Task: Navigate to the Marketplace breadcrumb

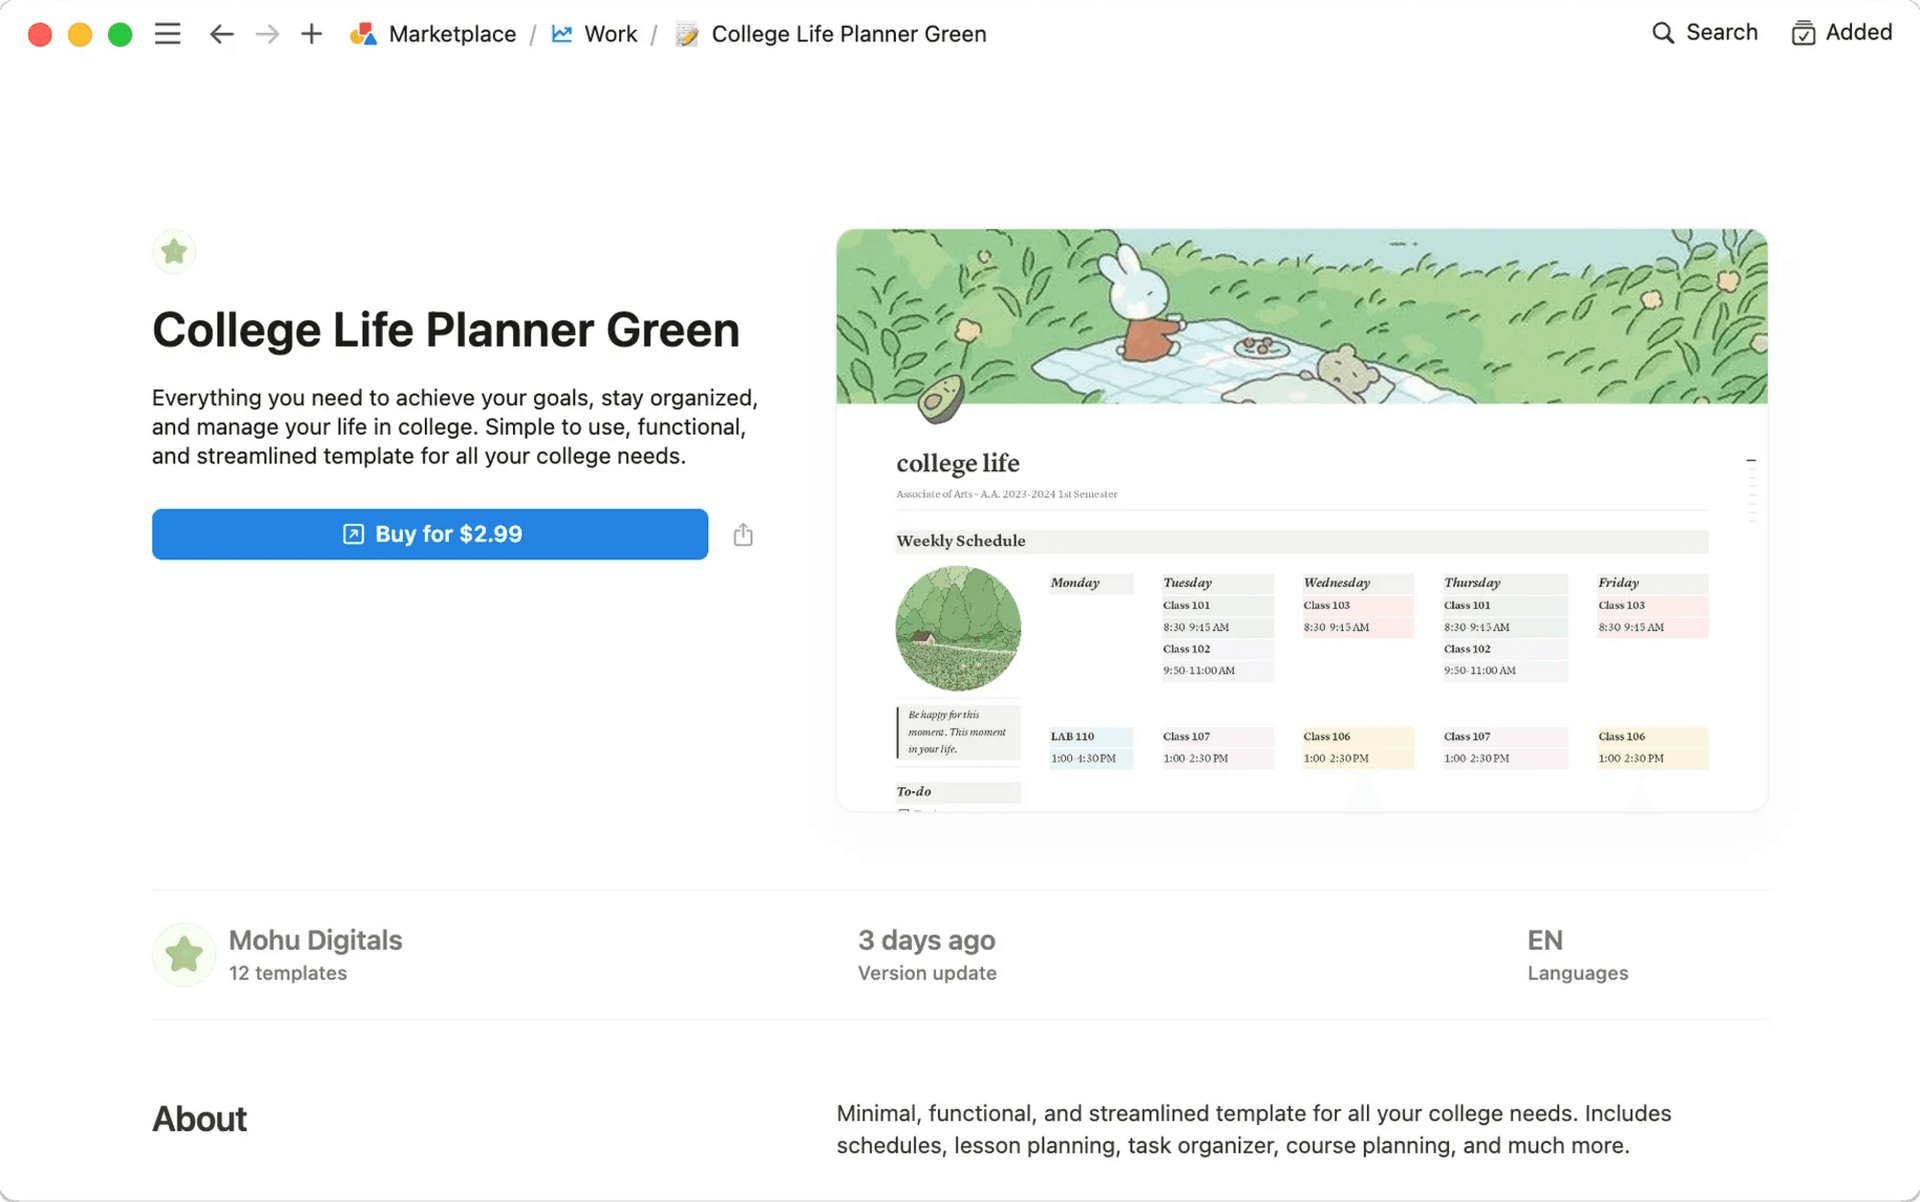Action: tap(452, 33)
